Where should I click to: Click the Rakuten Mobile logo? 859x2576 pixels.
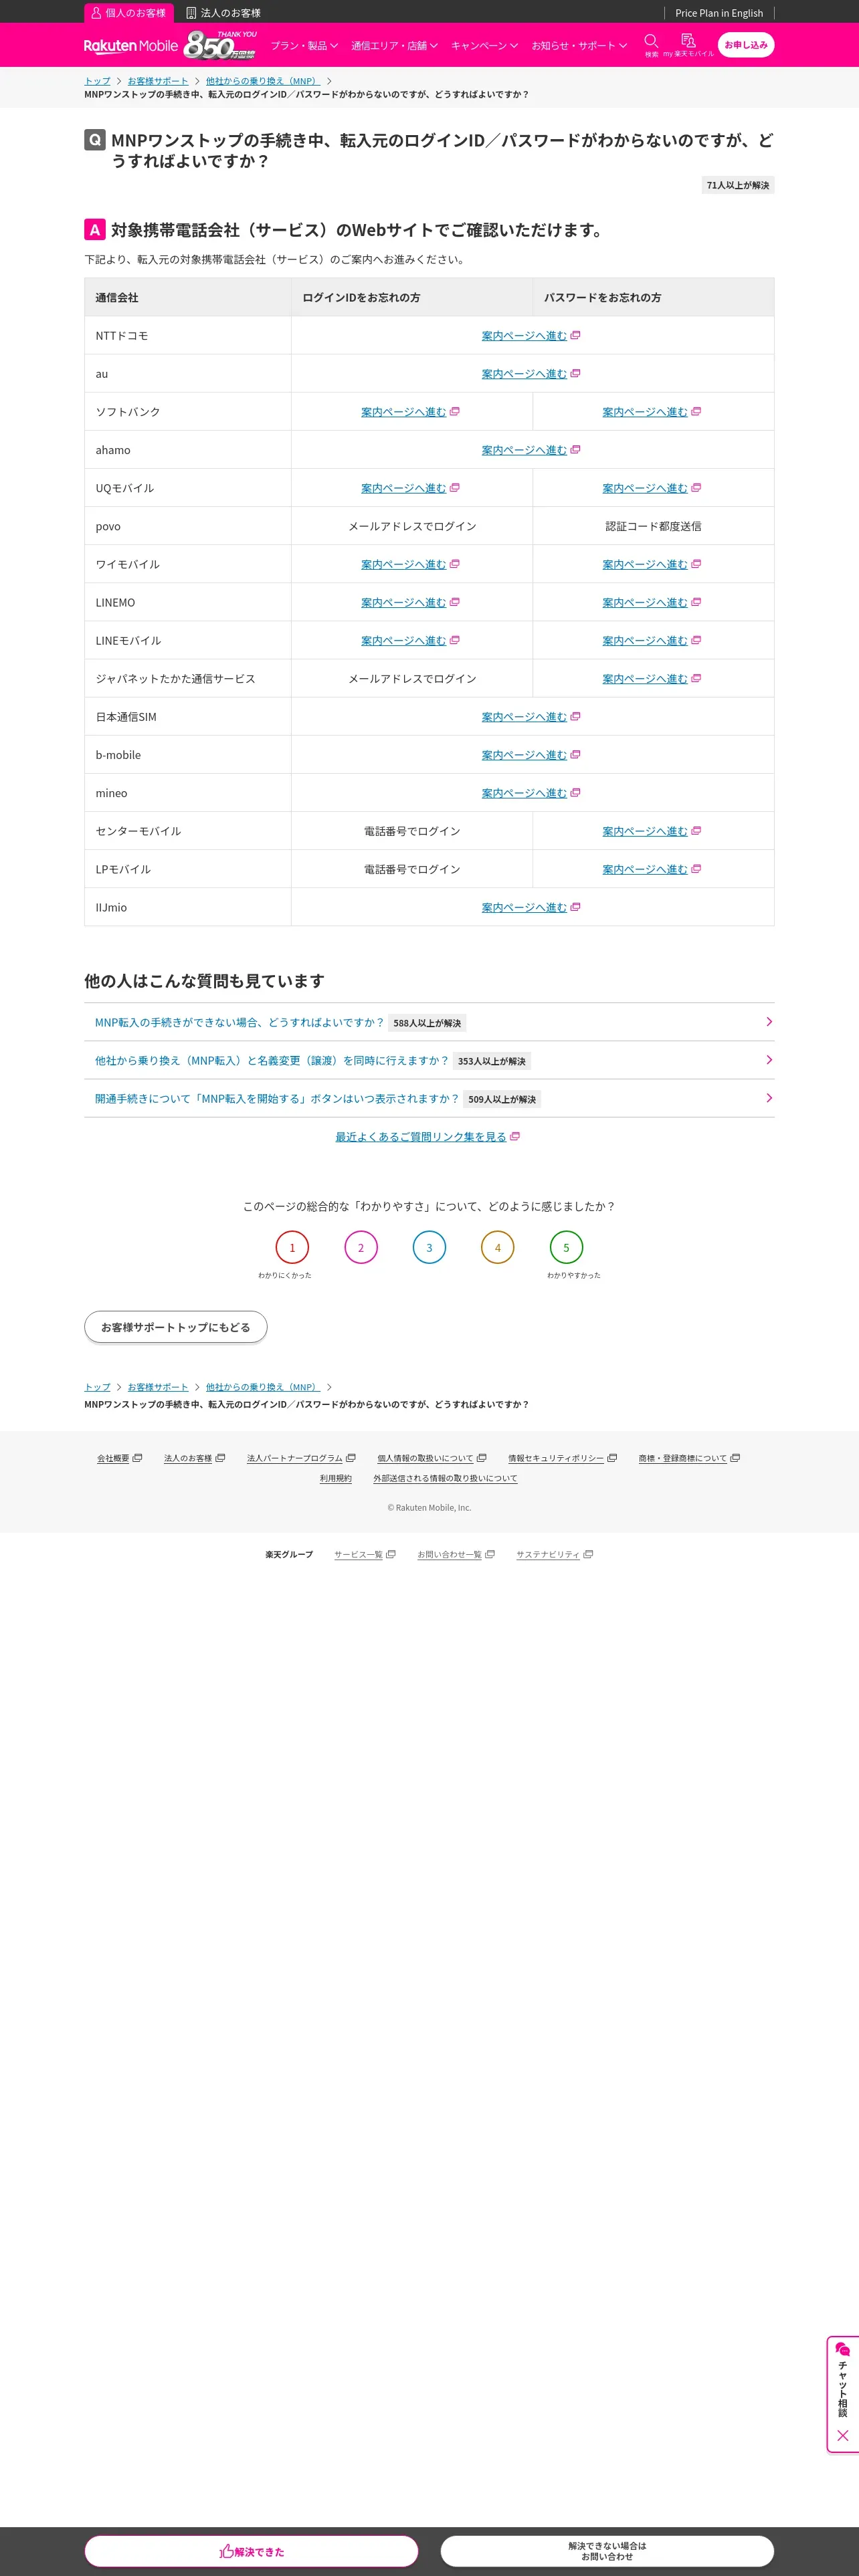click(x=131, y=45)
